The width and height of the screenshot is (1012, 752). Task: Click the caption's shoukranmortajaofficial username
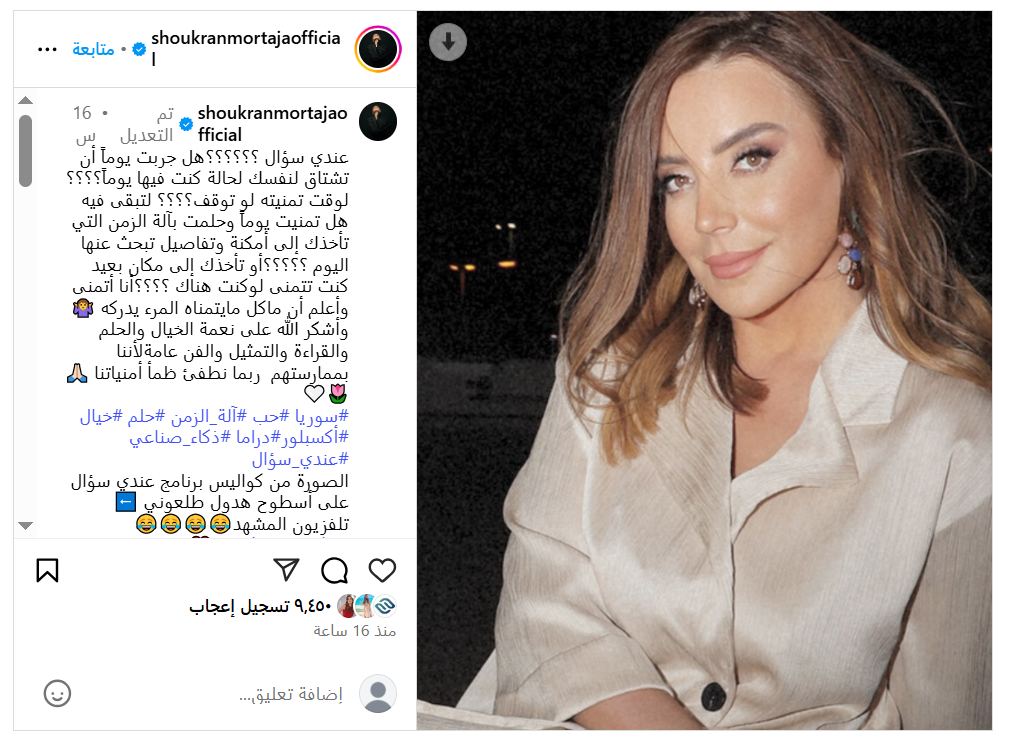272,124
